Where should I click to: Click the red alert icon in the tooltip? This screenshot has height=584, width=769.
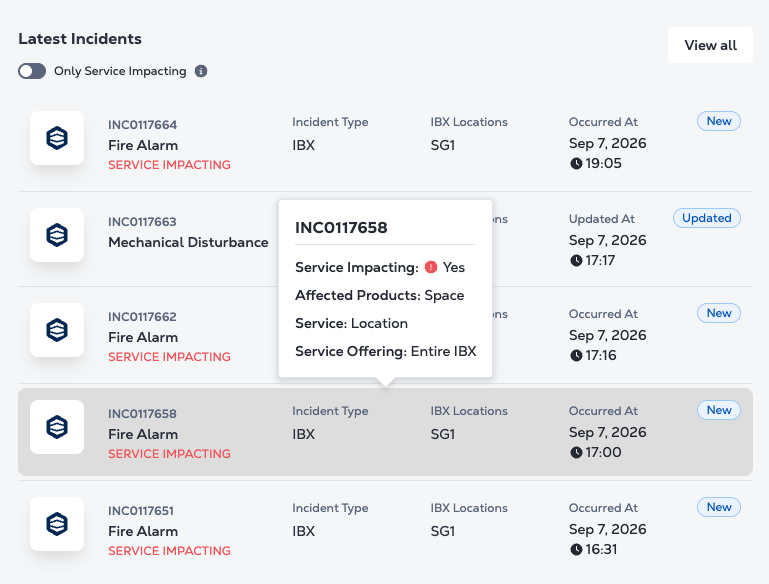click(x=431, y=267)
